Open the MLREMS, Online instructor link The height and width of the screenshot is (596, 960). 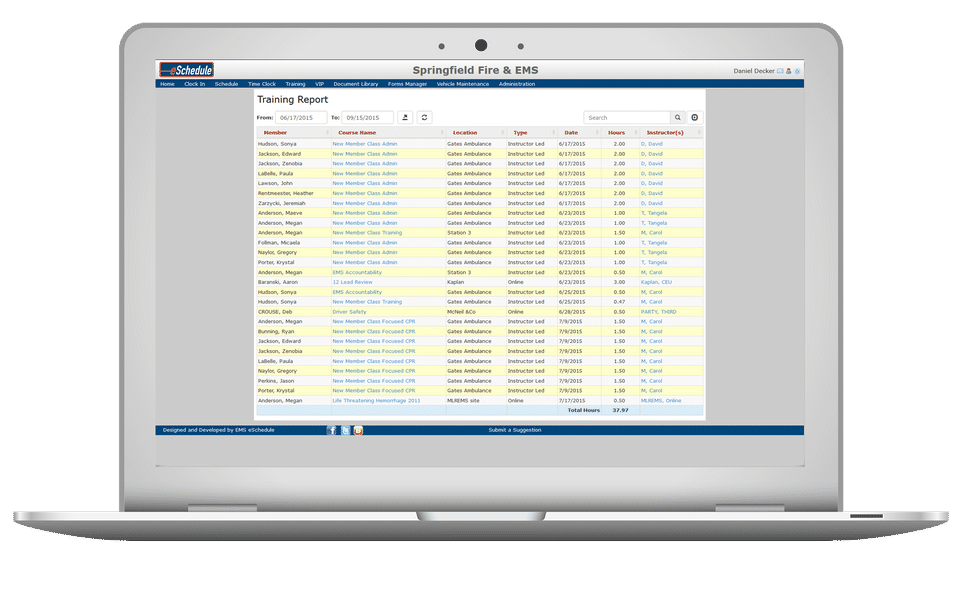click(x=661, y=401)
